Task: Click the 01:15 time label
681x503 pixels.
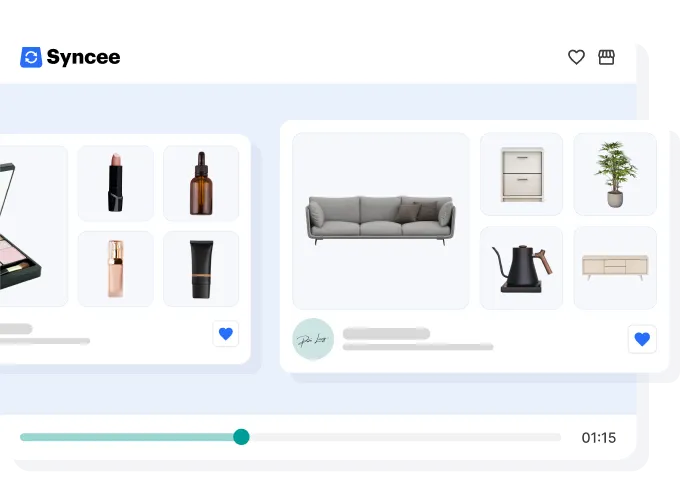Action: coord(598,437)
